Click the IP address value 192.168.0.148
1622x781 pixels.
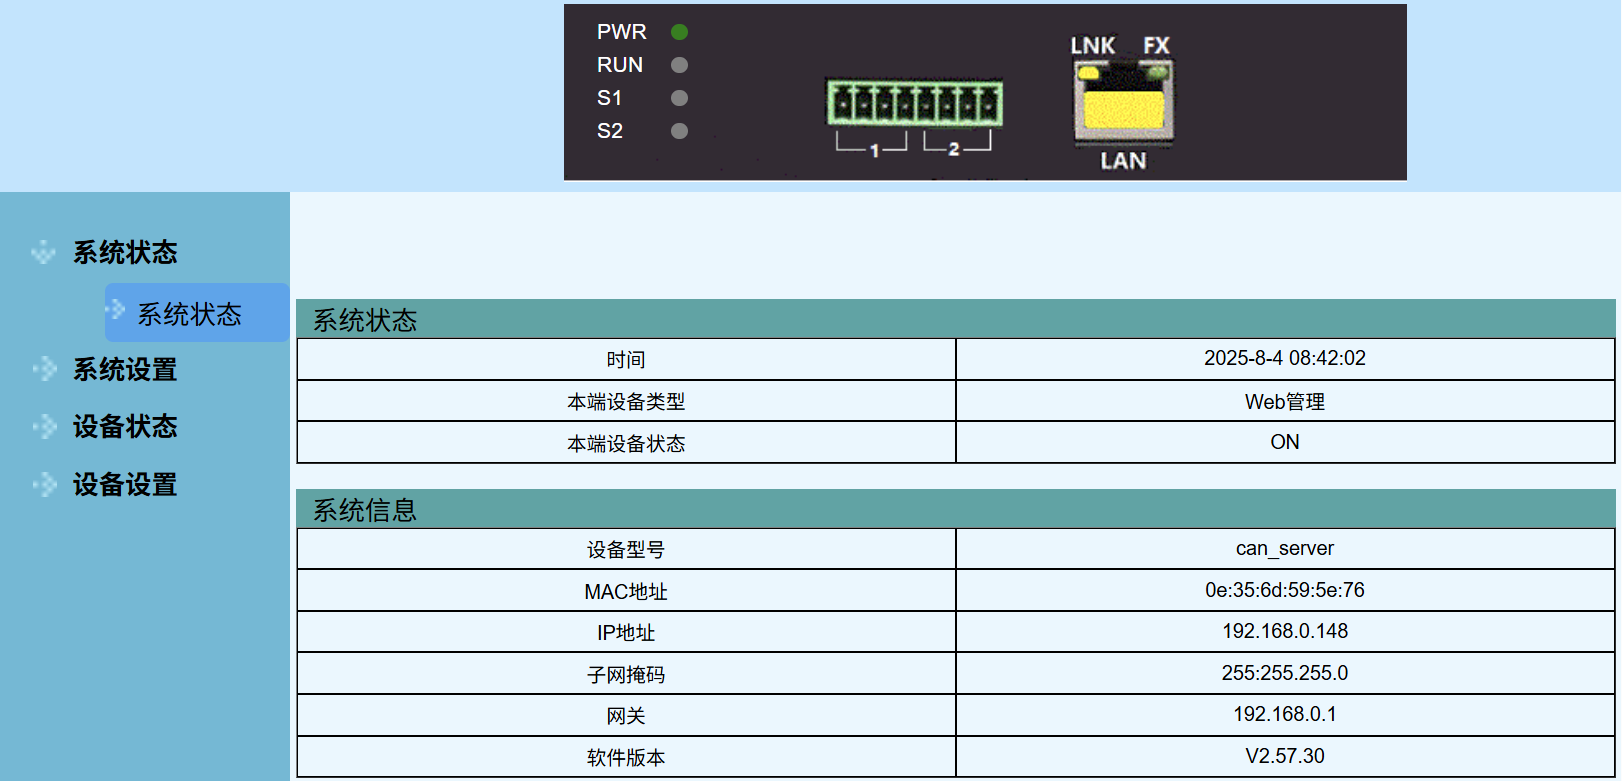(1284, 631)
